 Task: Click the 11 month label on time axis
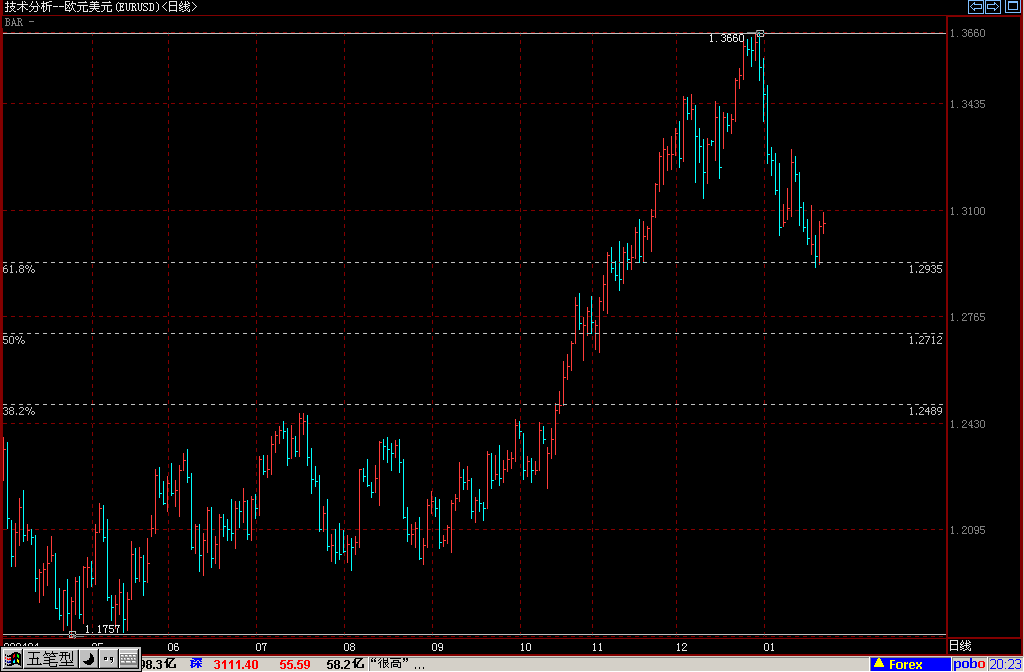(x=598, y=647)
